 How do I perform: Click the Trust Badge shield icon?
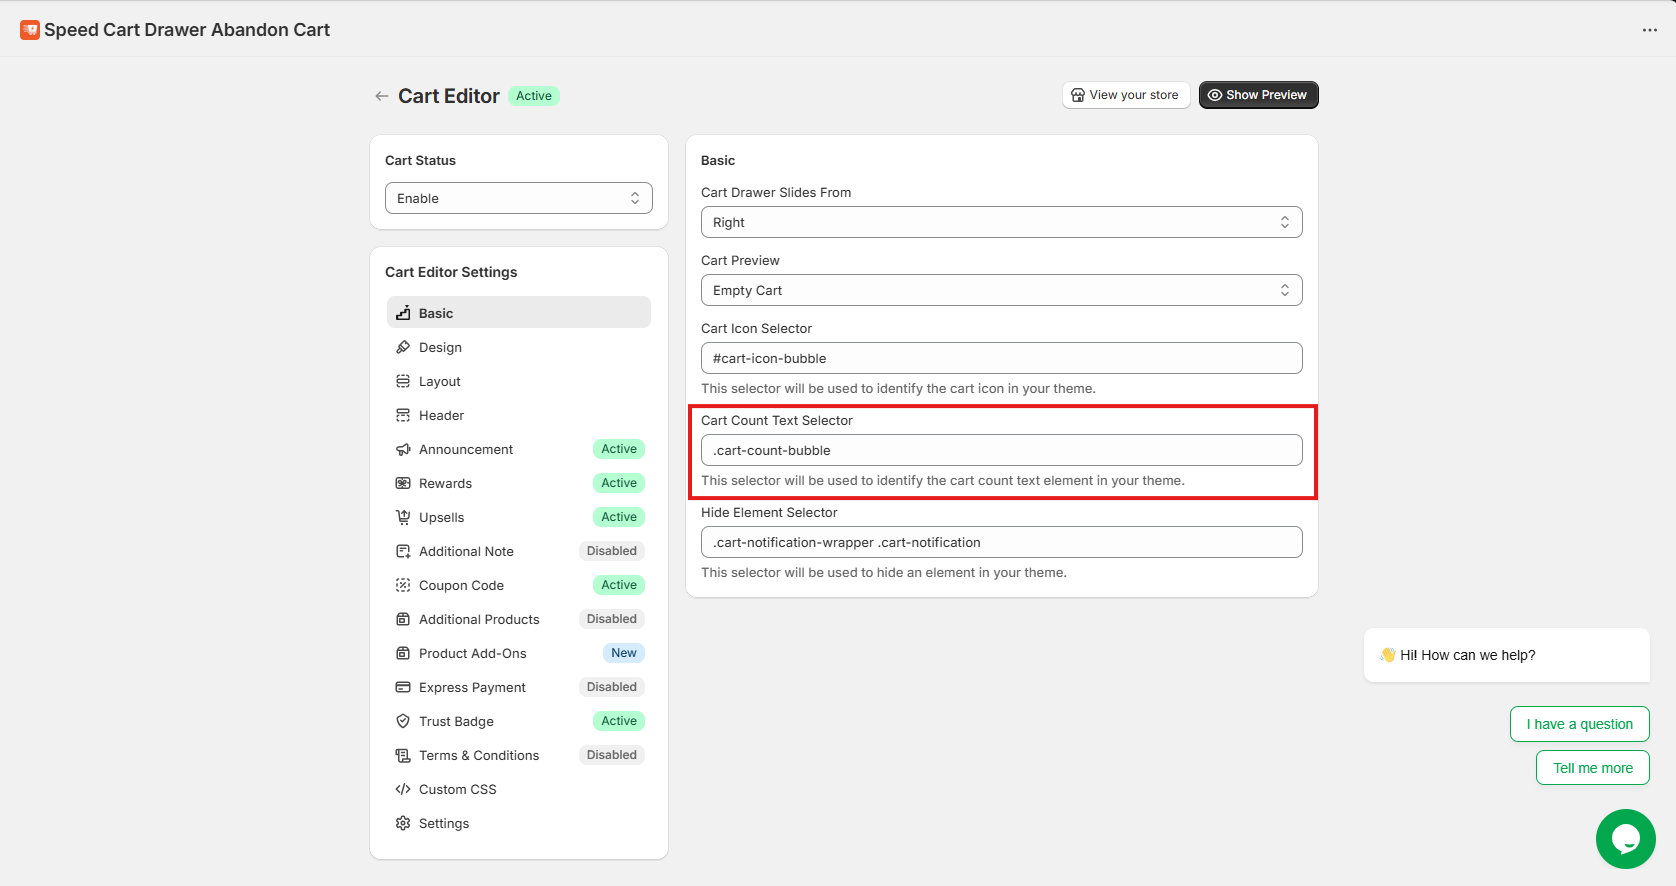click(403, 721)
